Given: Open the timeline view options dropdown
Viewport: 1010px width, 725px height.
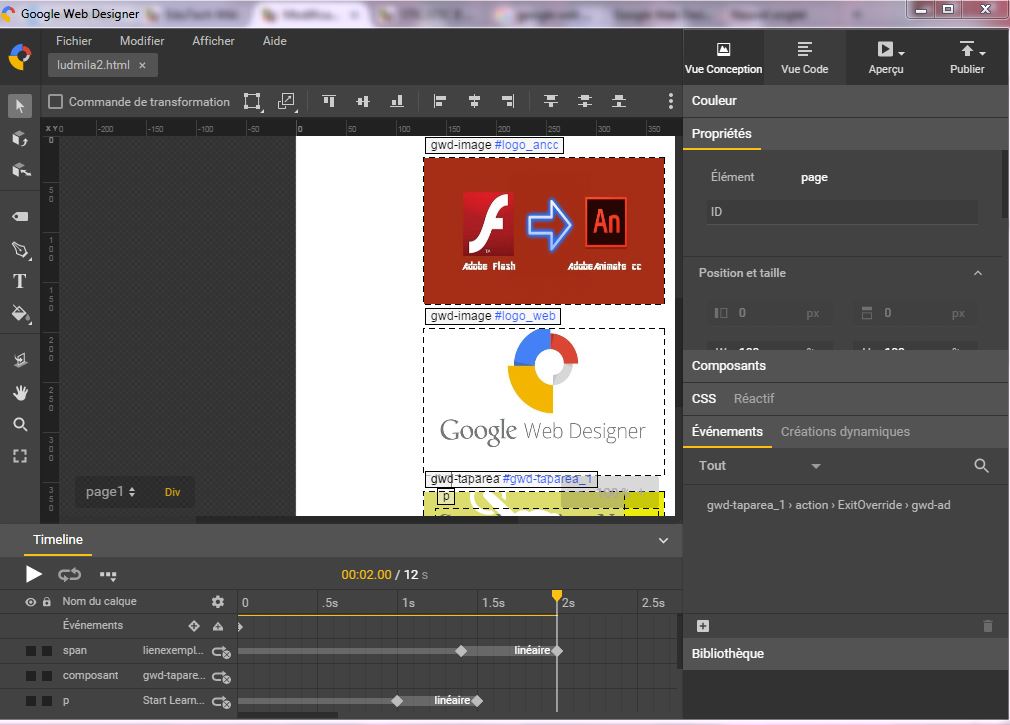Looking at the screenshot, I should click(x=108, y=575).
